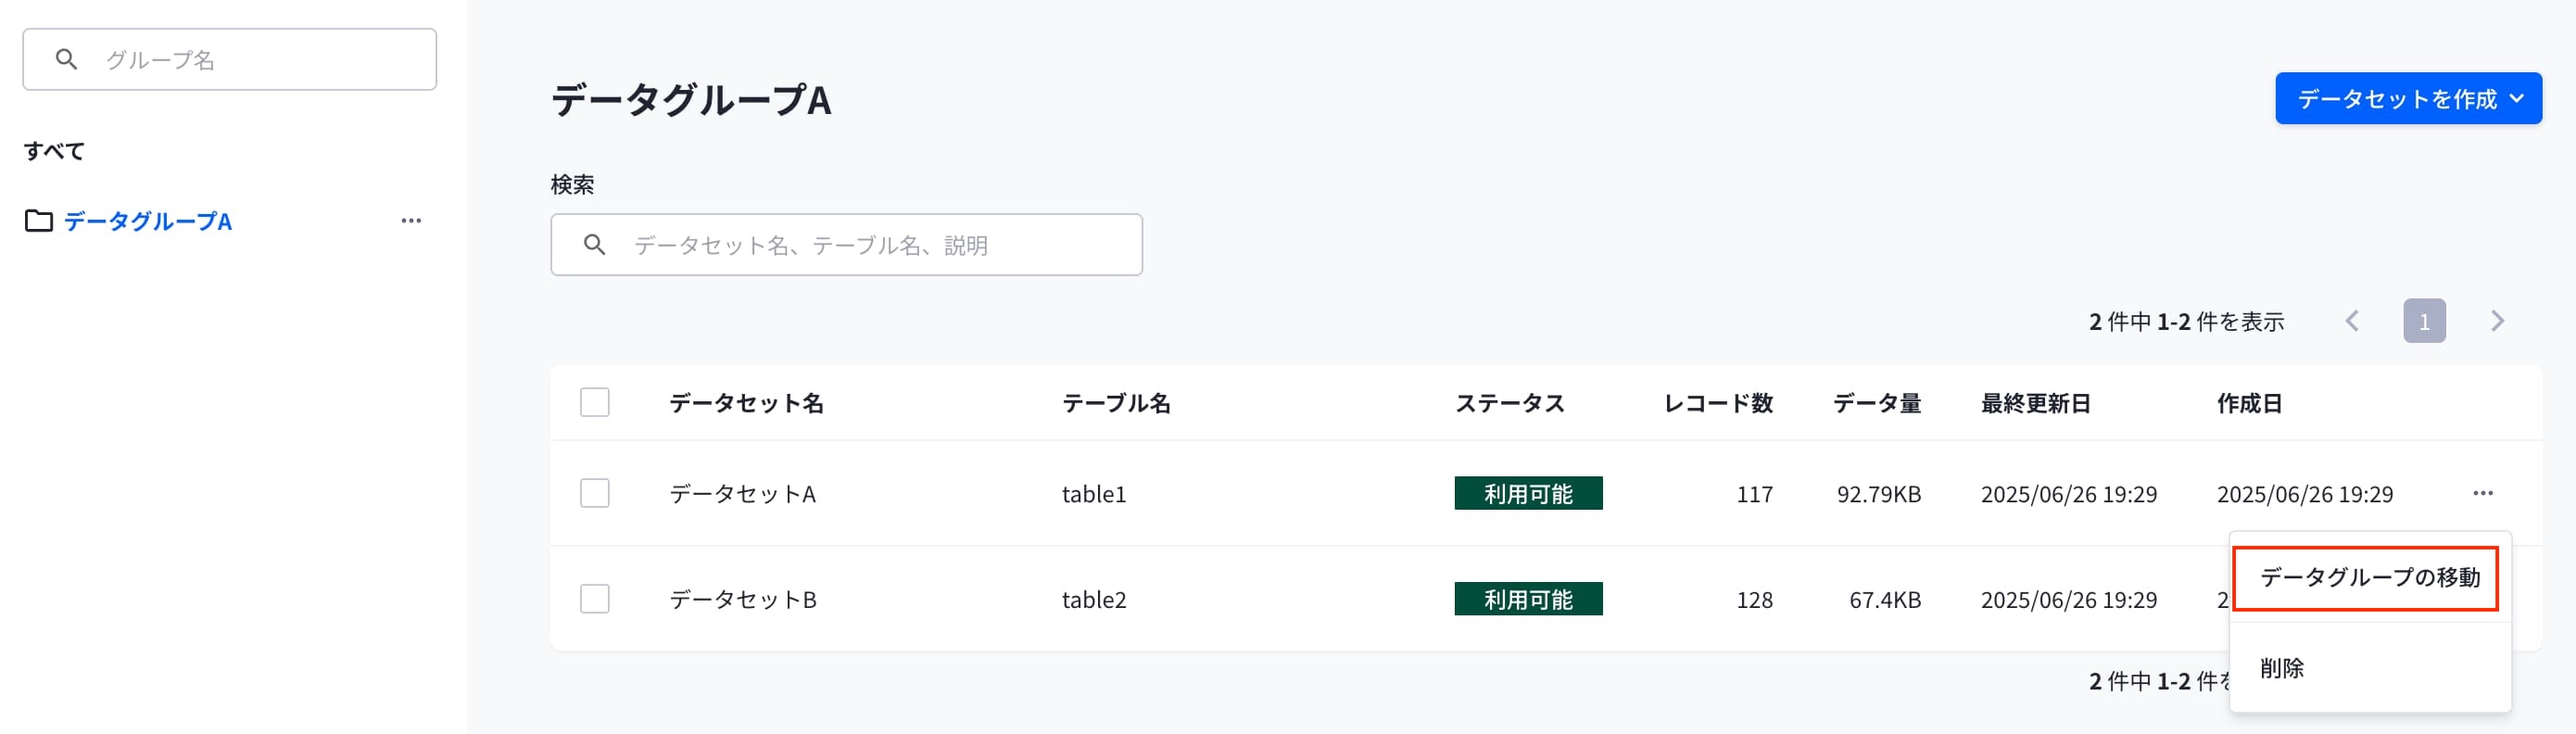
Task: Check the box for データセットA row
Action: (595, 493)
